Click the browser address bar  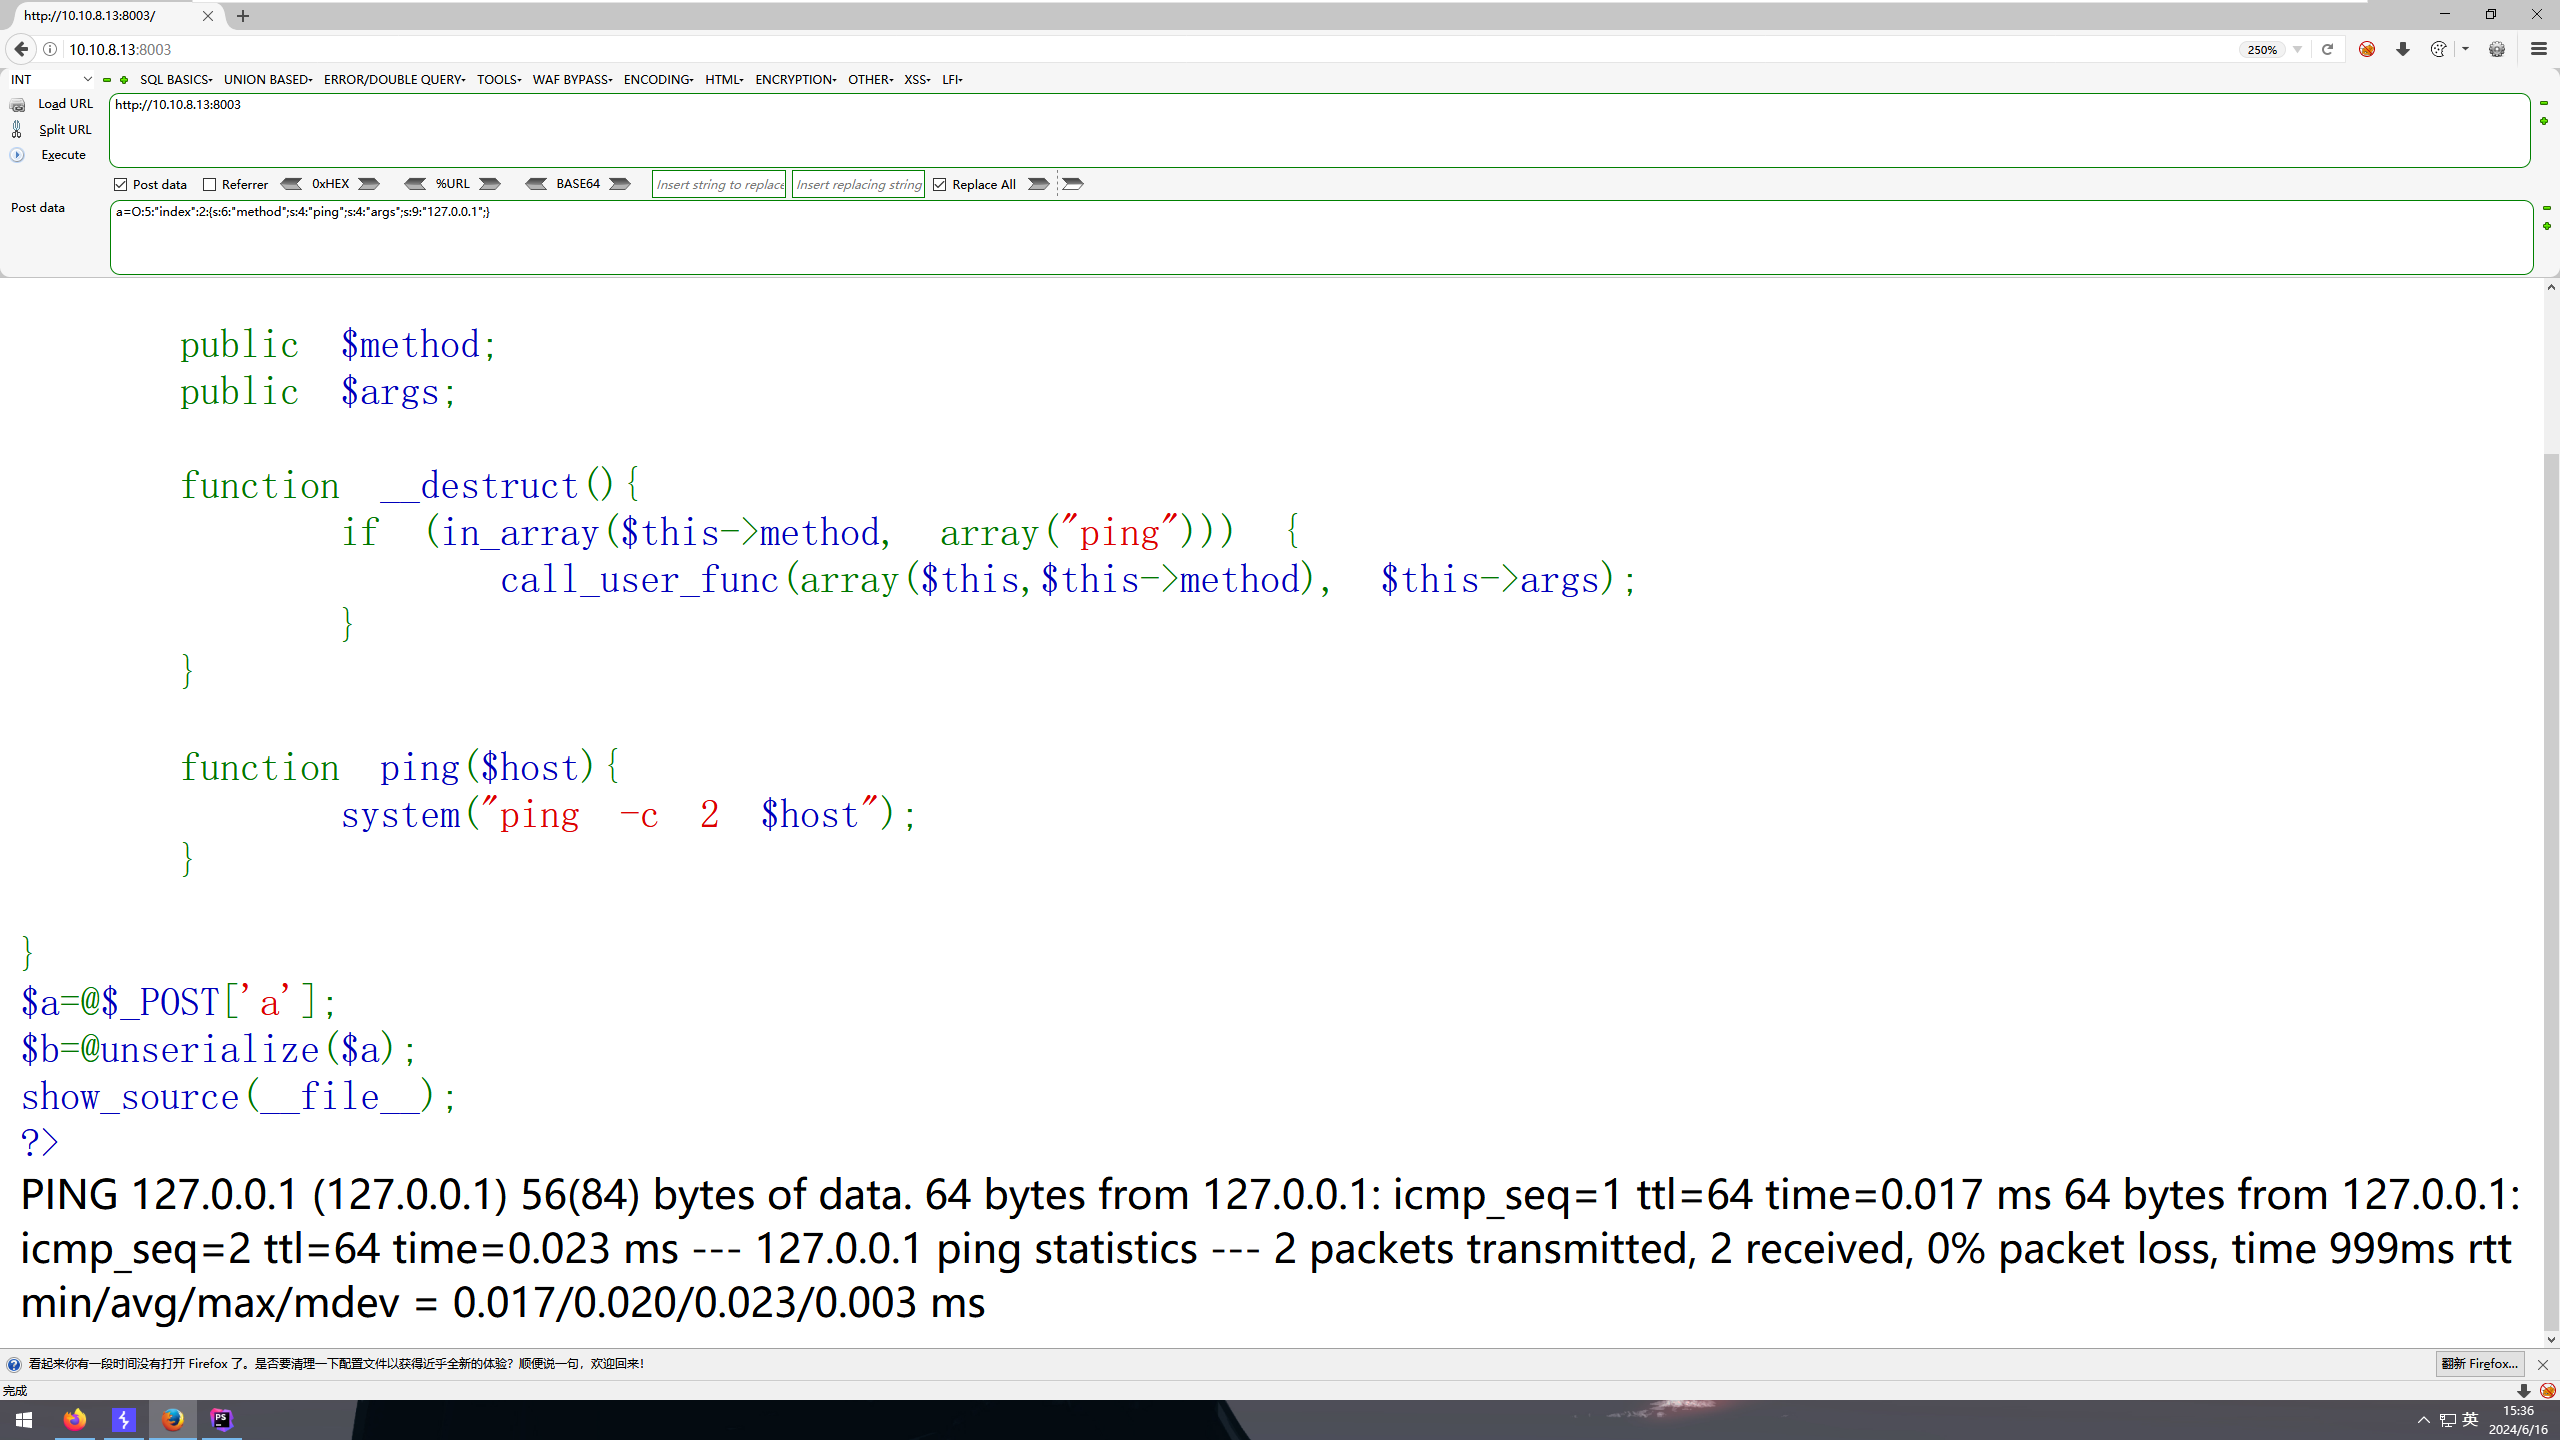[1150, 49]
